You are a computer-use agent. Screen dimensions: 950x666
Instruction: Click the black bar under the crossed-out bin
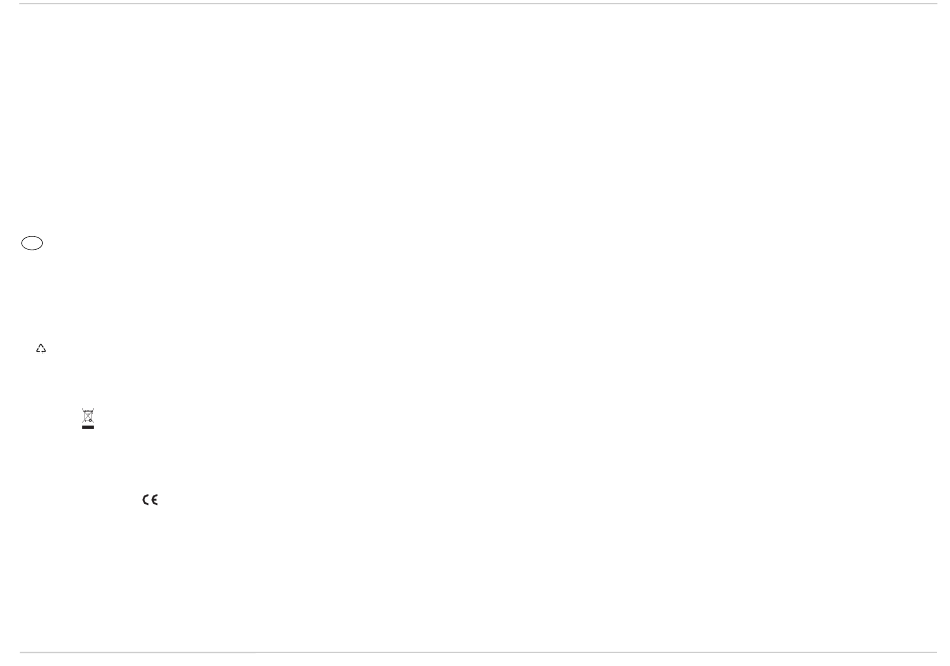88,427
